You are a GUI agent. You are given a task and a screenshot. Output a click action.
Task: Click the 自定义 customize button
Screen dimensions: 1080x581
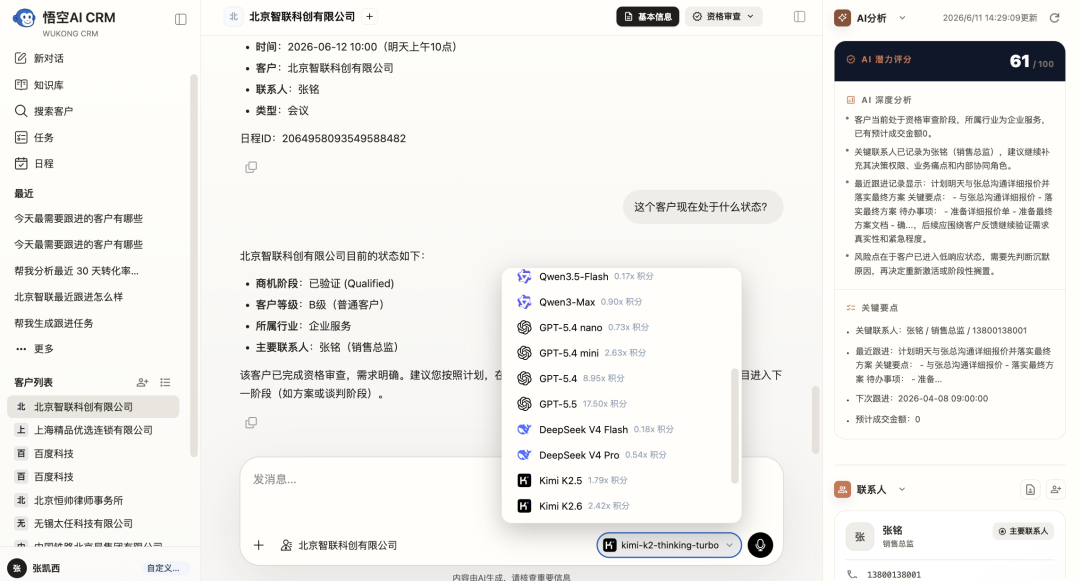tap(164, 568)
